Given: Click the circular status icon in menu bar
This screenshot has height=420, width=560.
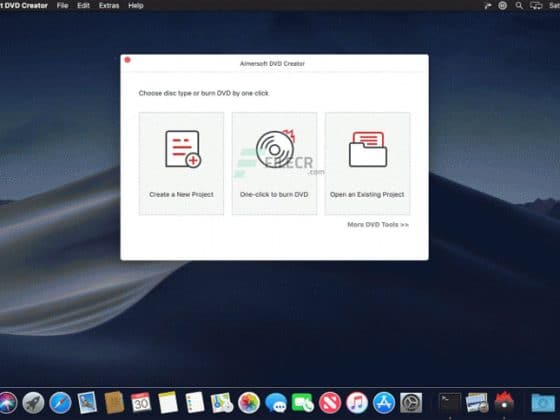Looking at the screenshot, I should pos(502,5).
